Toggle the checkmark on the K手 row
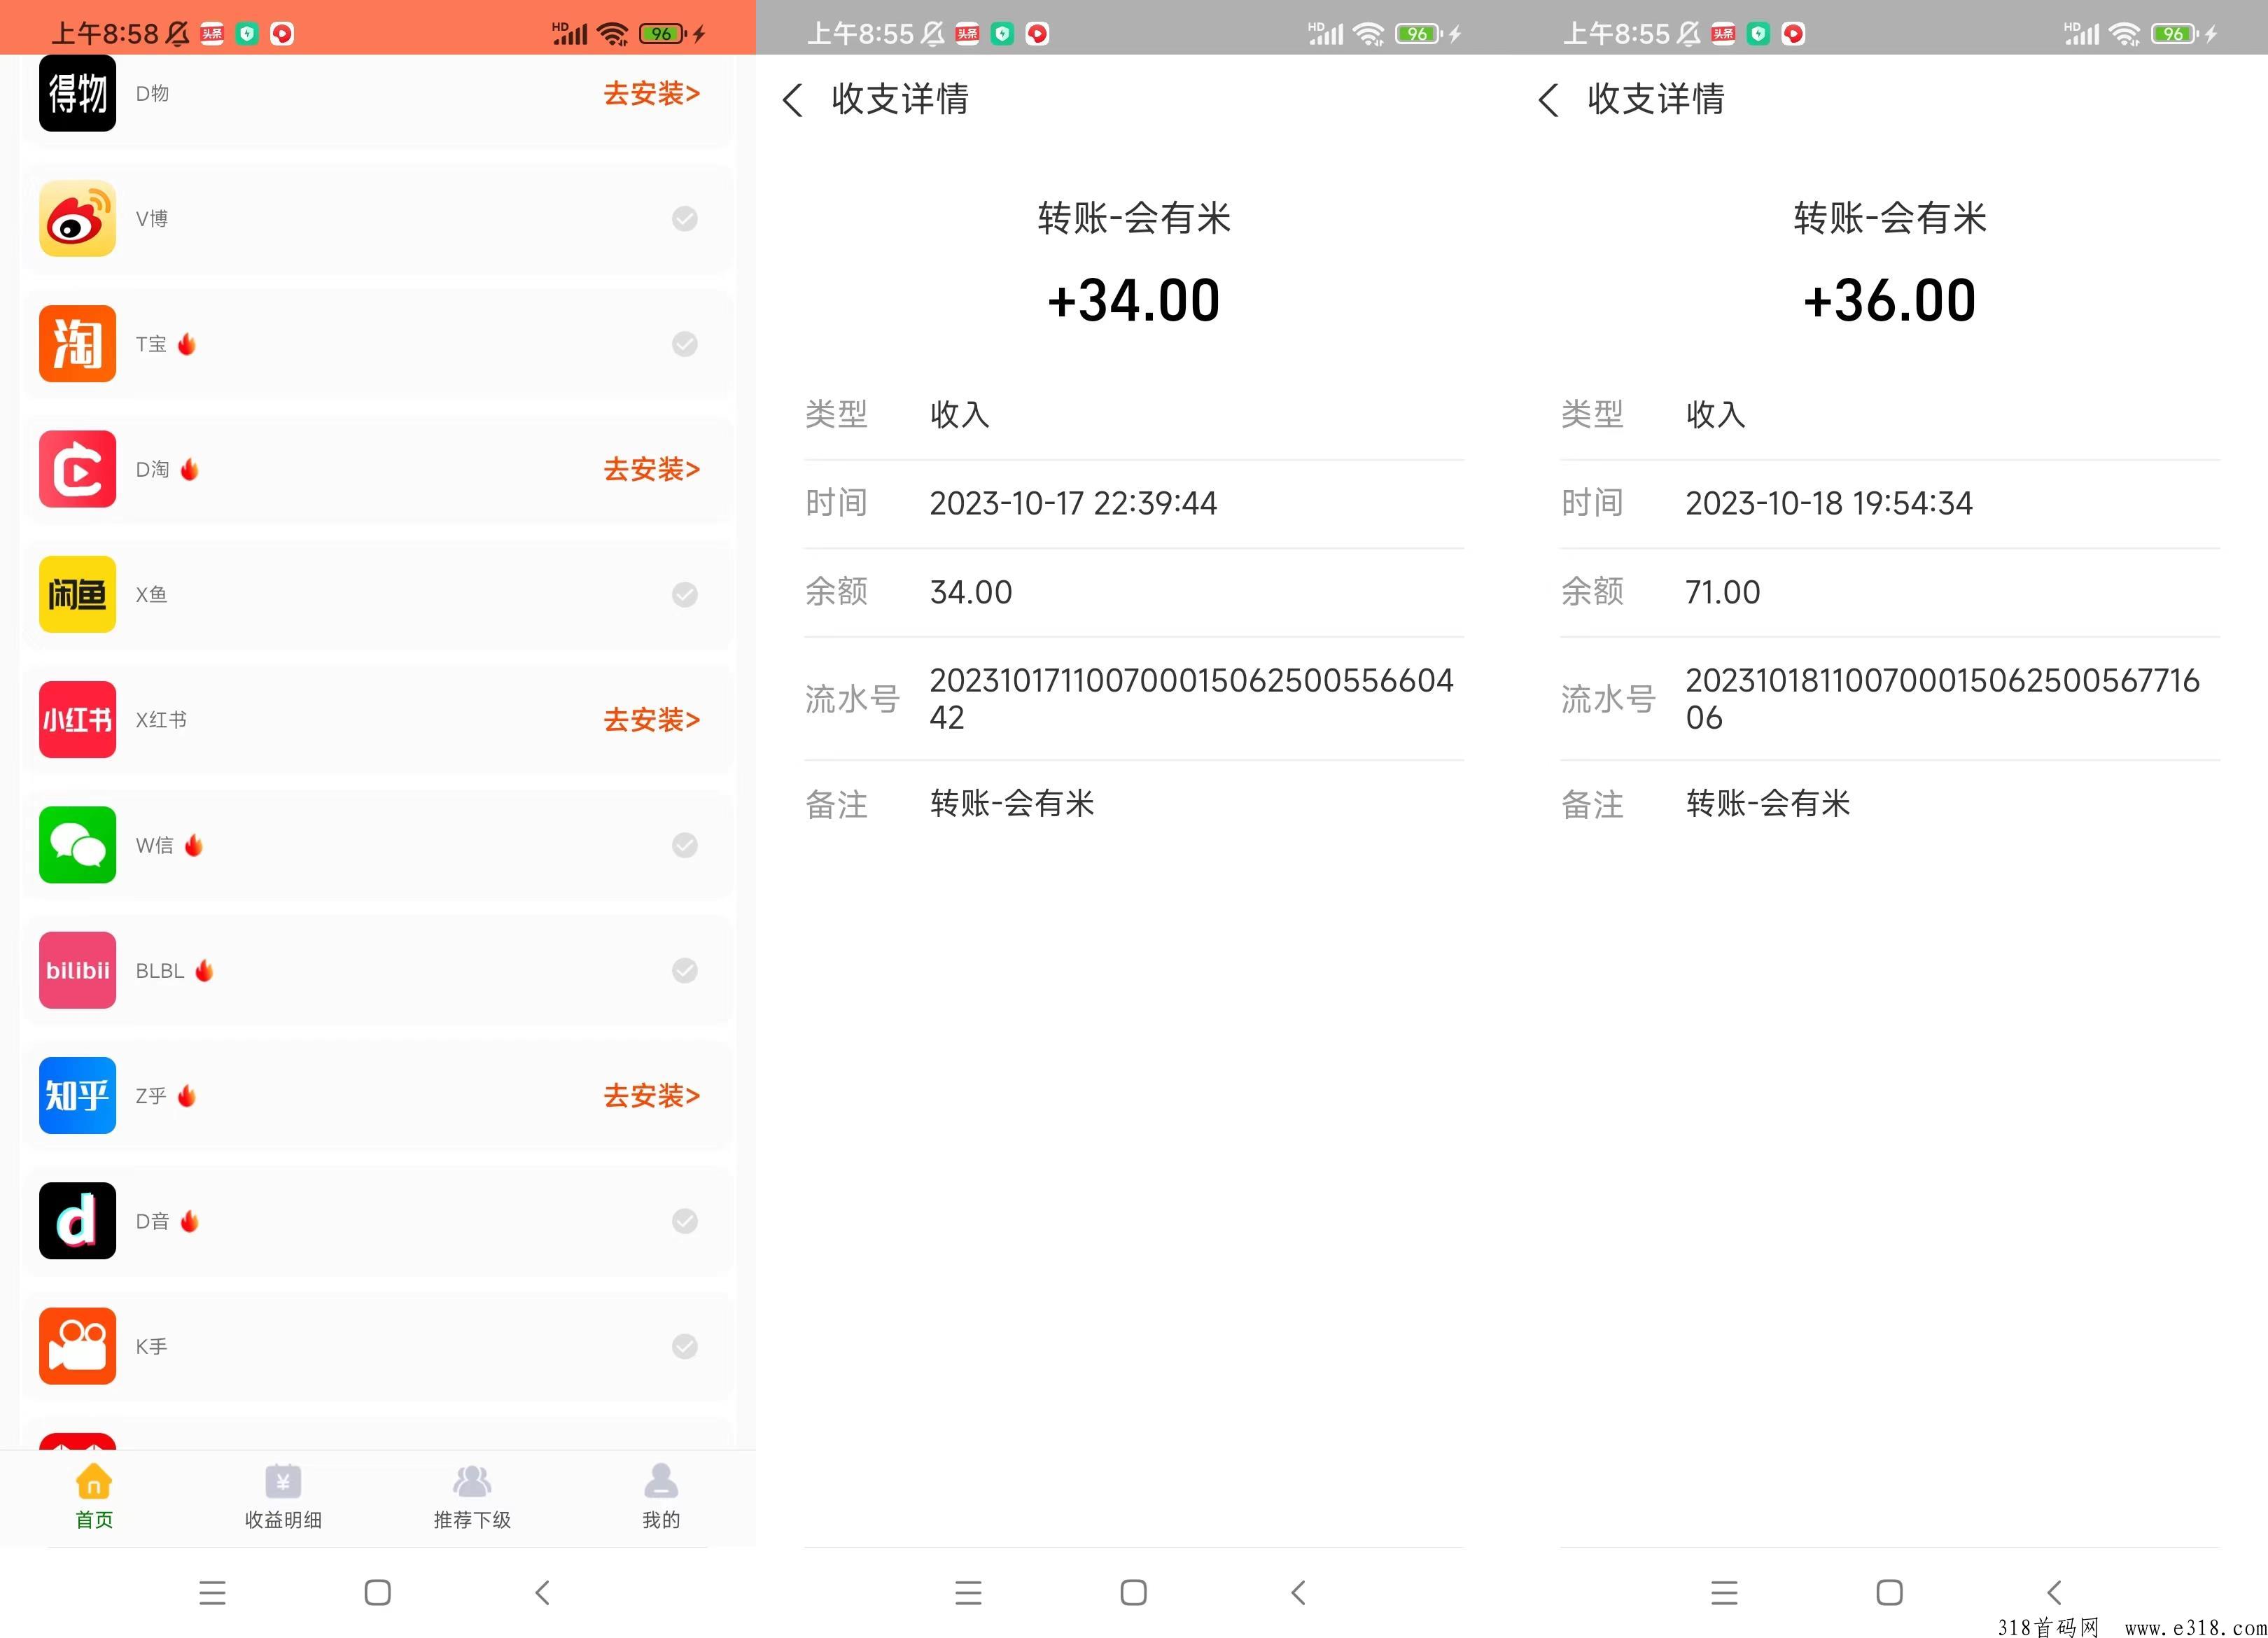This screenshot has width=2268, height=1638. pyautogui.click(x=684, y=1346)
